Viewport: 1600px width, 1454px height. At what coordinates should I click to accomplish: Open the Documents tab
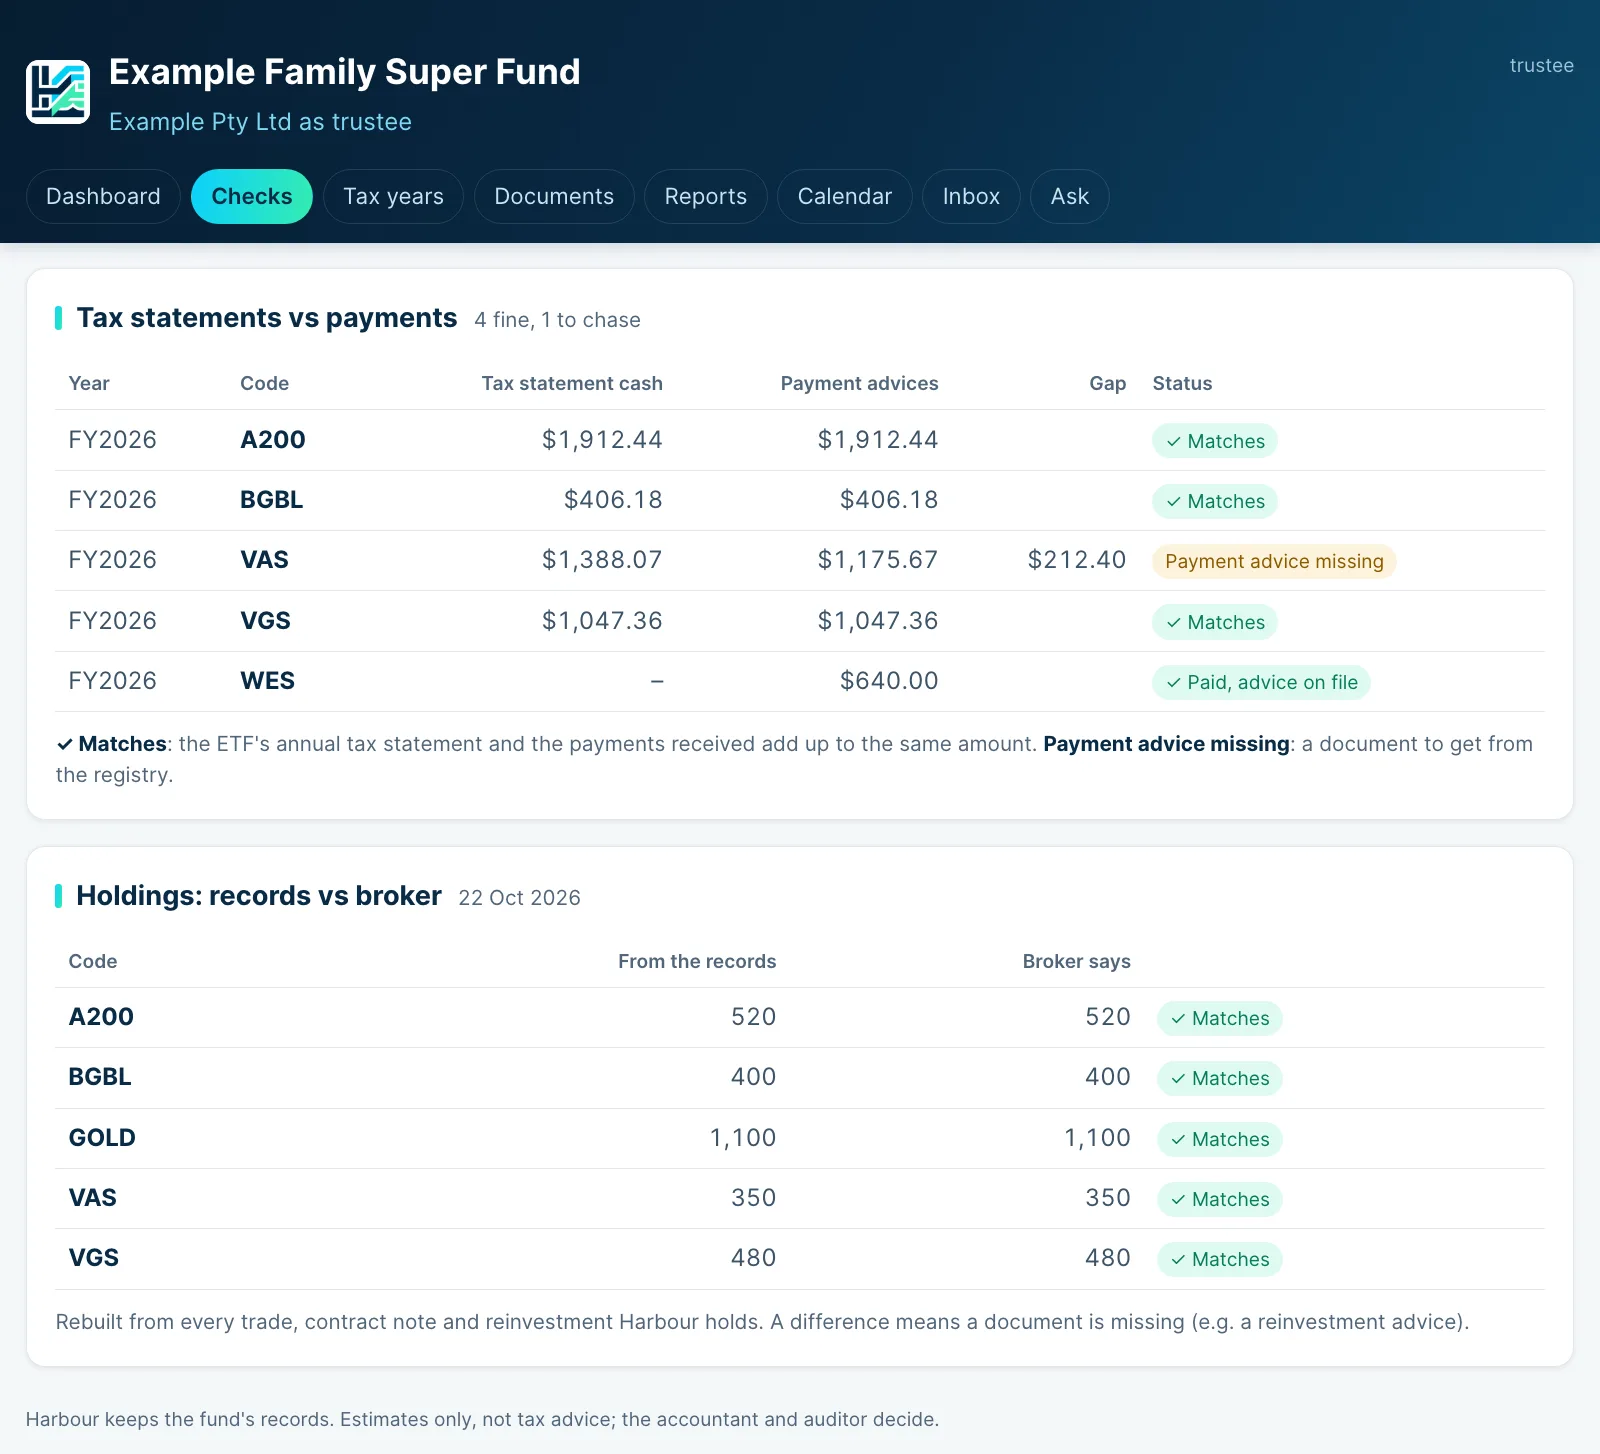(x=554, y=197)
